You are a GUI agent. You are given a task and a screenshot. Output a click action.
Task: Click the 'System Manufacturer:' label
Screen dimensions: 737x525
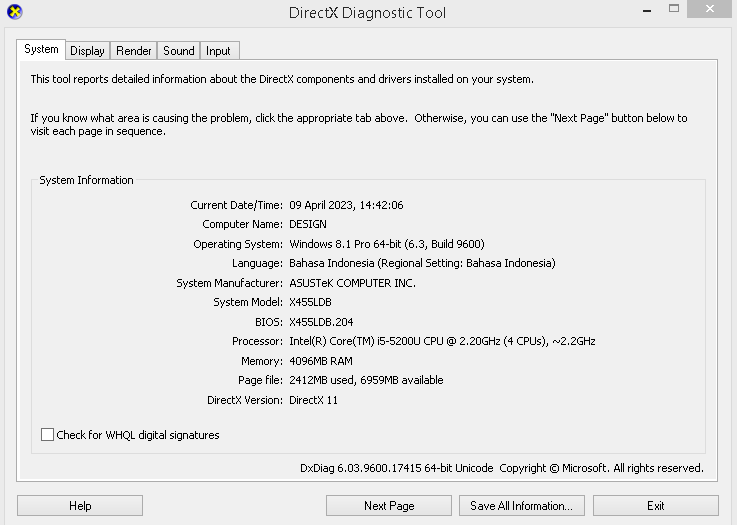[229, 283]
